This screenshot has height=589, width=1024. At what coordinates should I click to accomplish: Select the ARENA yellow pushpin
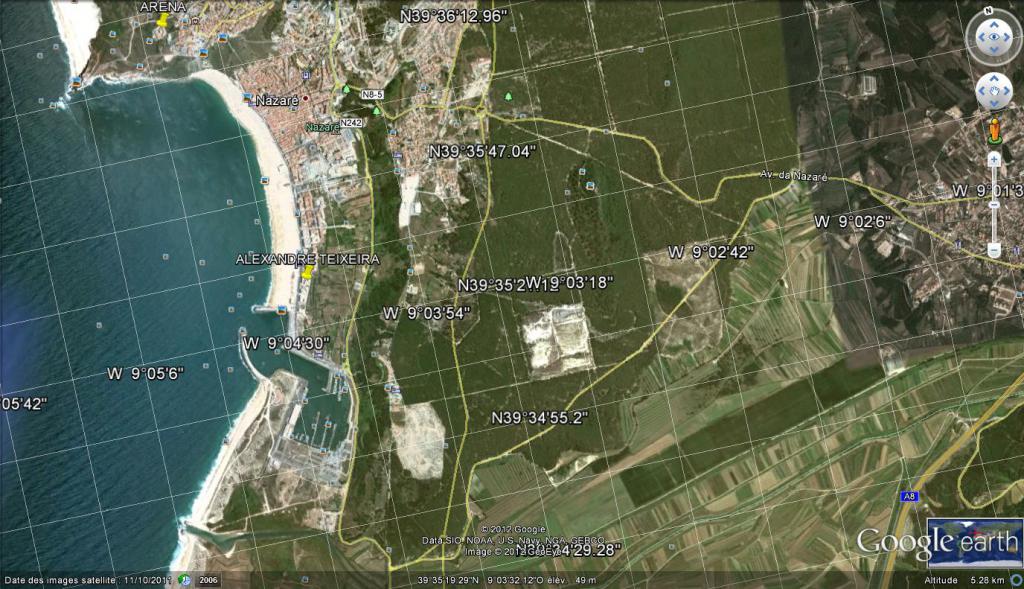[x=162, y=22]
